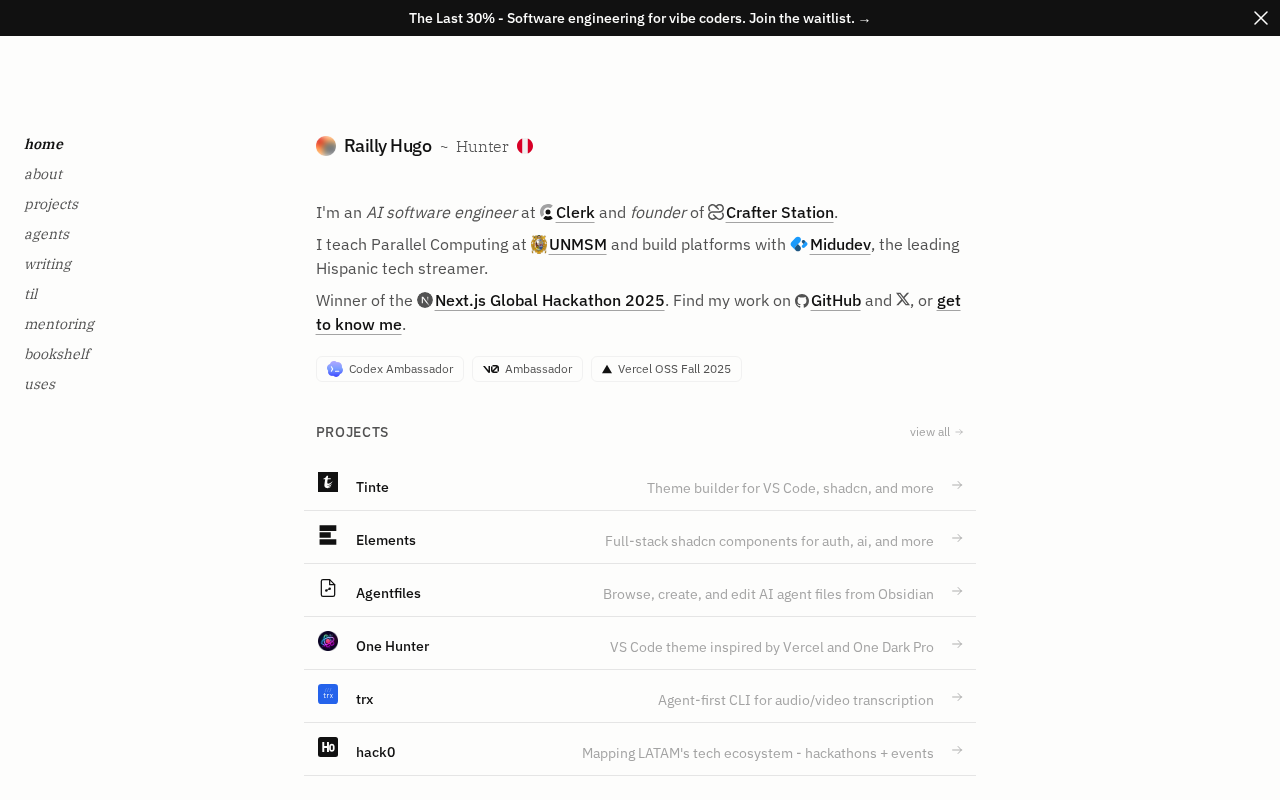Click the Agentfiles document icon

(328, 588)
